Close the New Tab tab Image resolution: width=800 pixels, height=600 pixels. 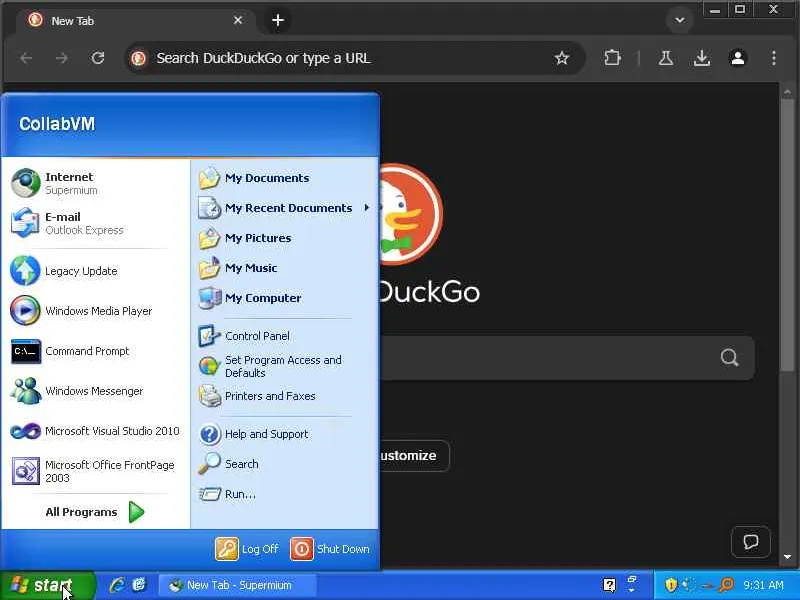238,20
